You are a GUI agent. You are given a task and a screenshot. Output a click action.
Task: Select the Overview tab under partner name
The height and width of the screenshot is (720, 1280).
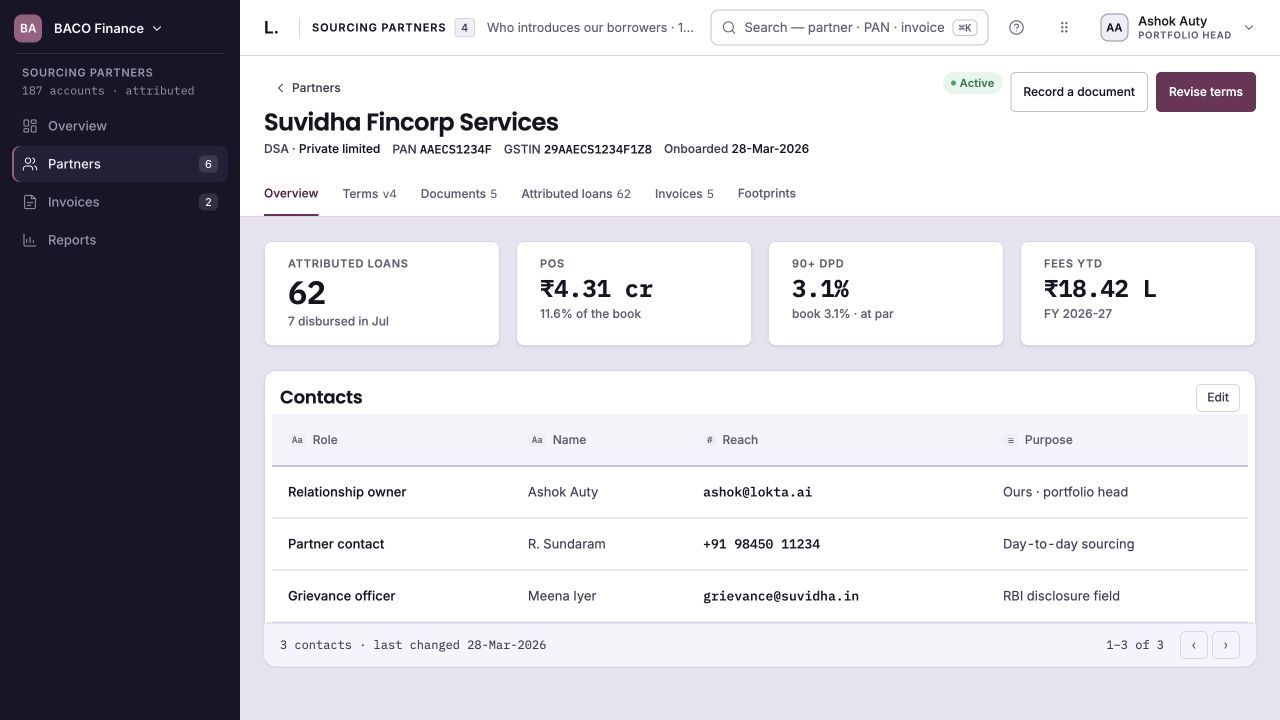291,194
